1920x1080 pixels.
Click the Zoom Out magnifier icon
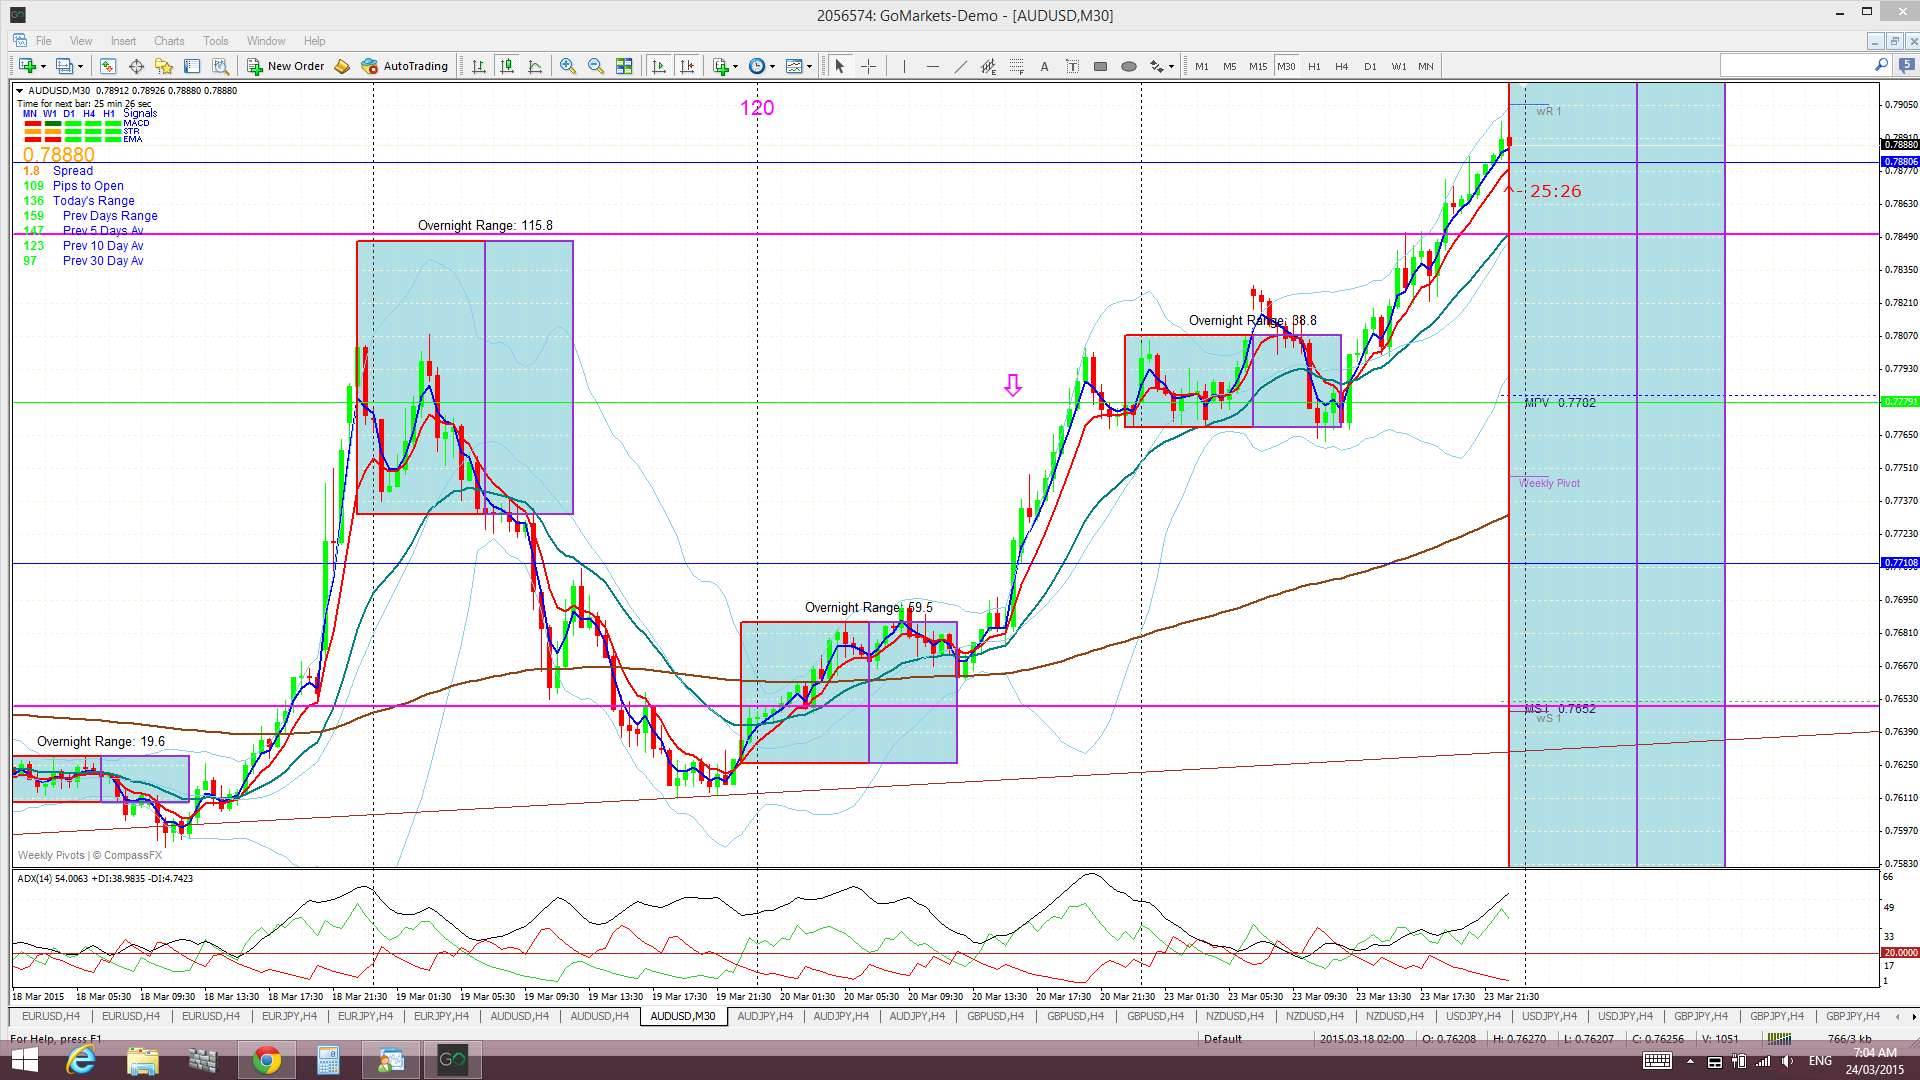(x=596, y=66)
